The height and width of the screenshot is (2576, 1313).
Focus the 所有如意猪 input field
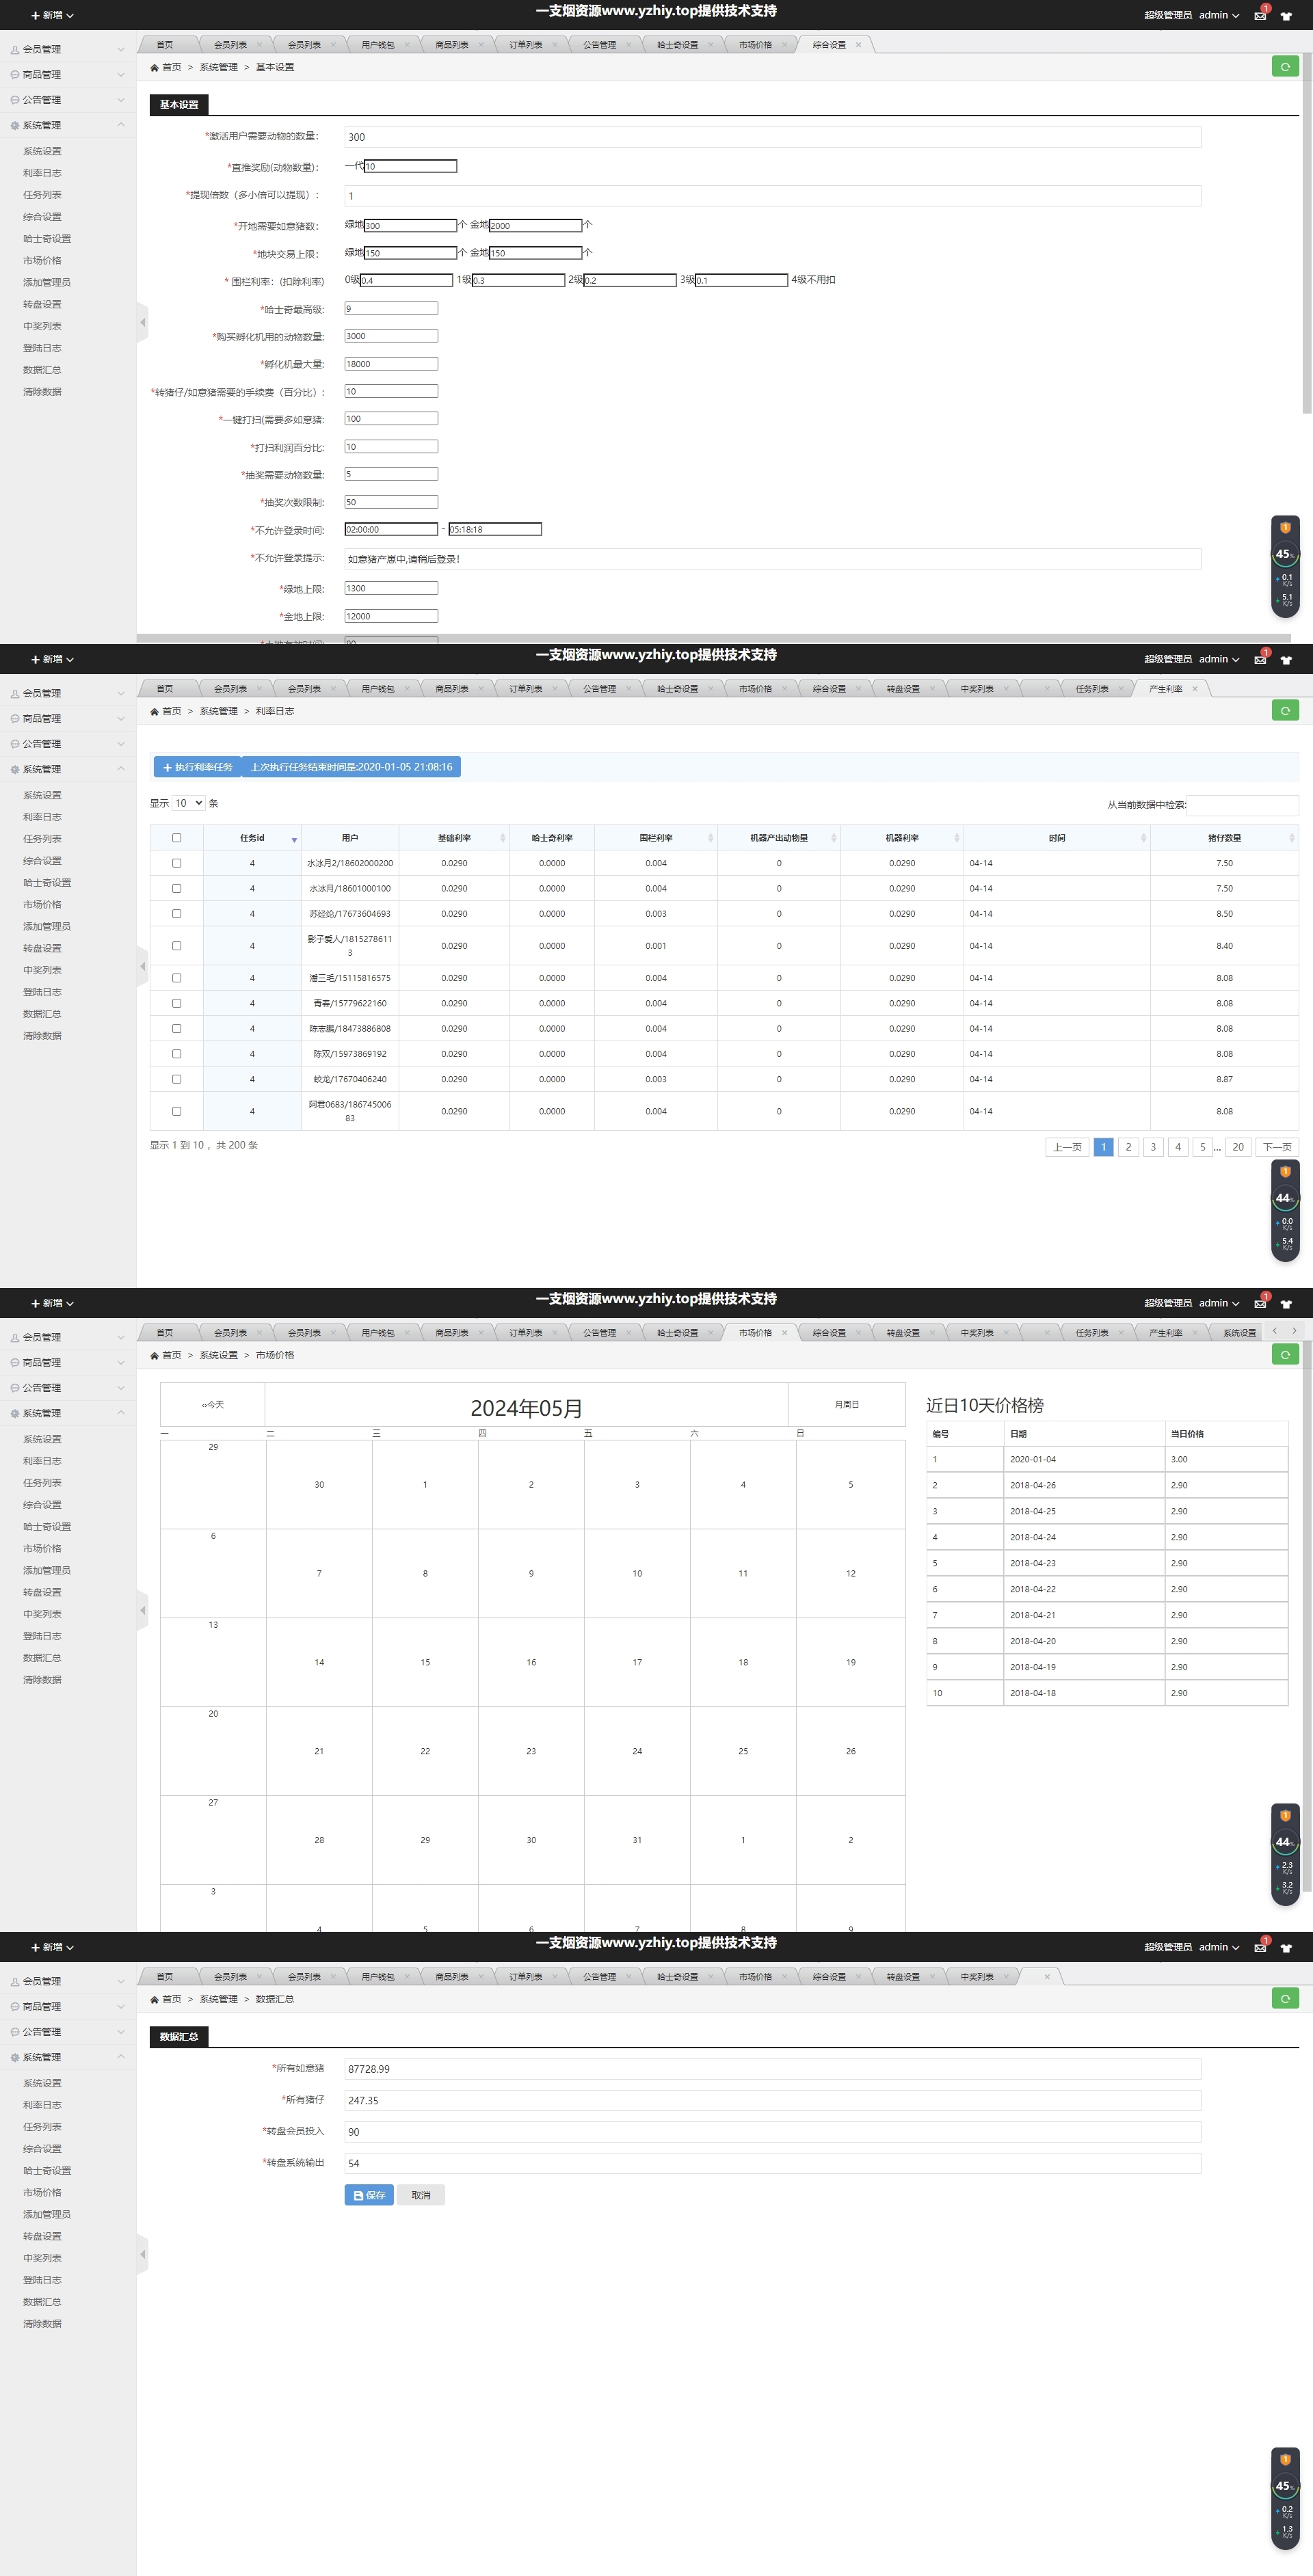[772, 2069]
